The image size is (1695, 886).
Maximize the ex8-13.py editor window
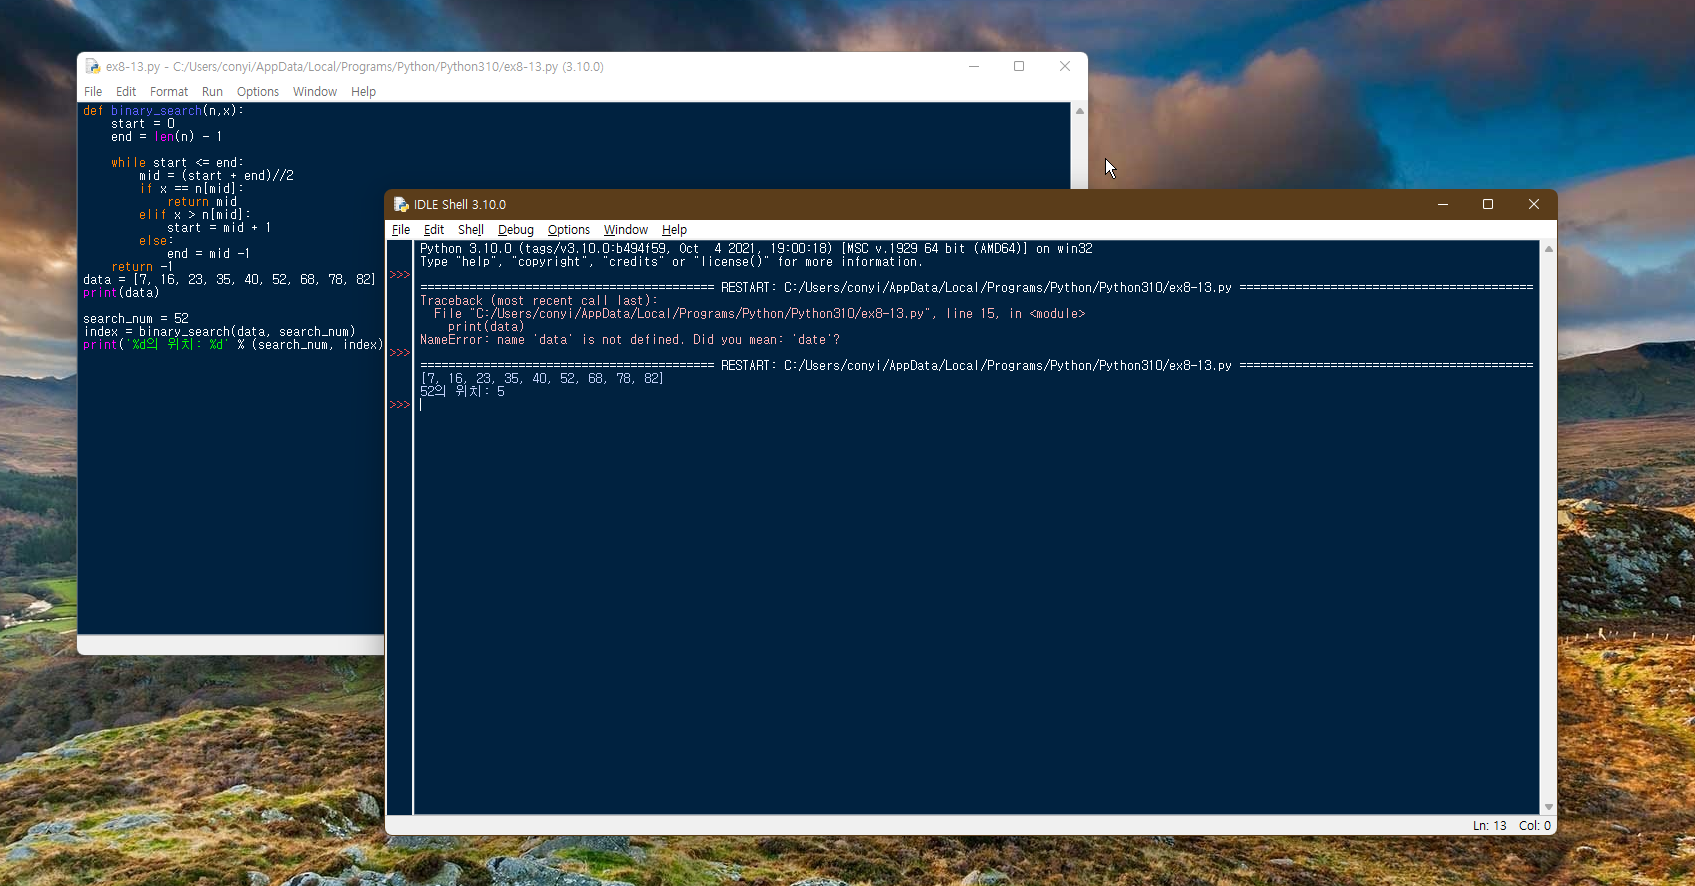1019,67
